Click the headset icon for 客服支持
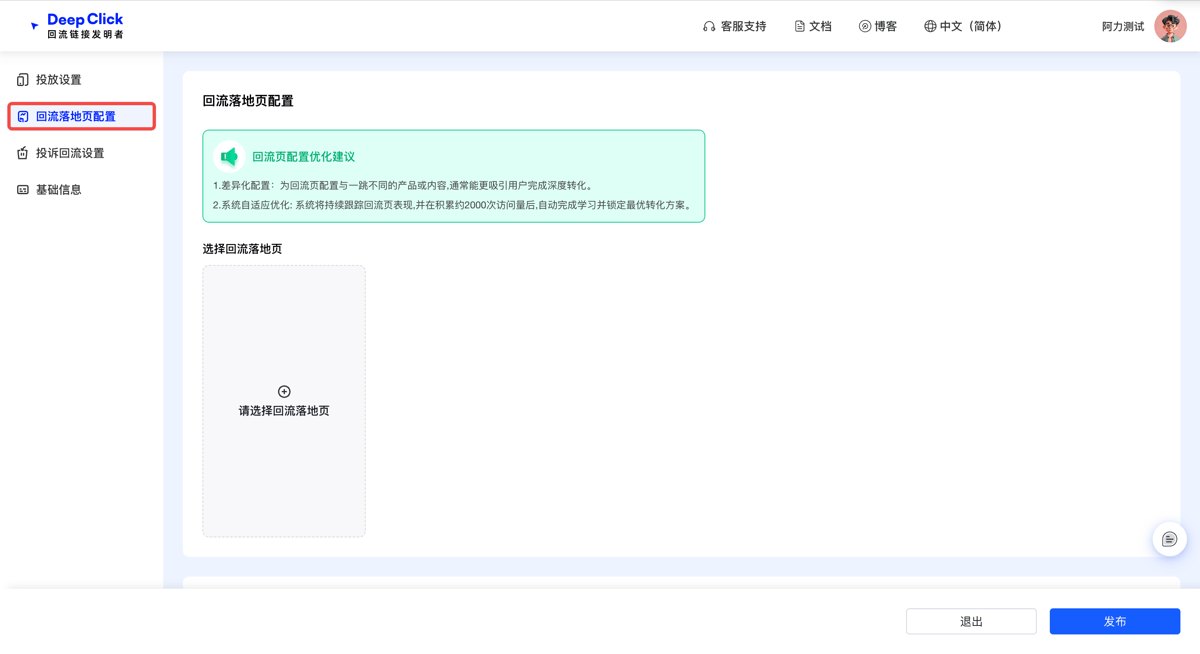 709,27
